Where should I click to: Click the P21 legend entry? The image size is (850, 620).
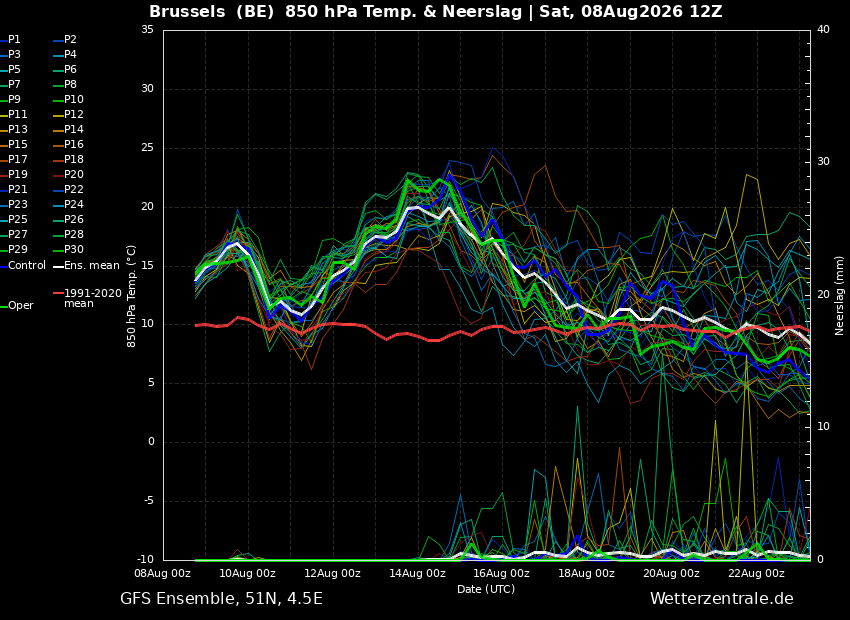point(14,190)
